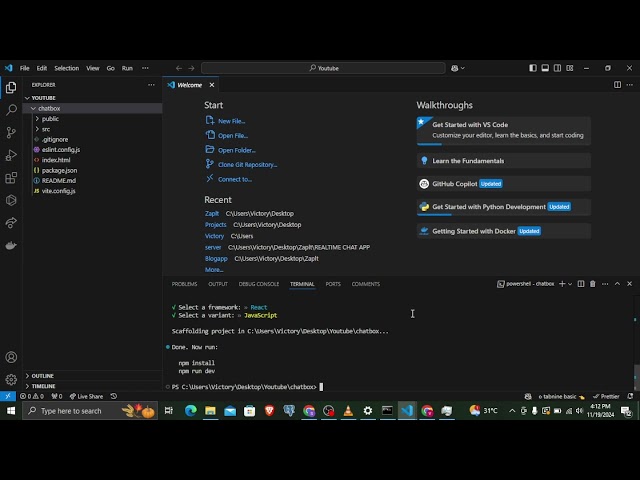The image size is (640, 480).
Task: Split the terminal
Action: click(x=581, y=284)
